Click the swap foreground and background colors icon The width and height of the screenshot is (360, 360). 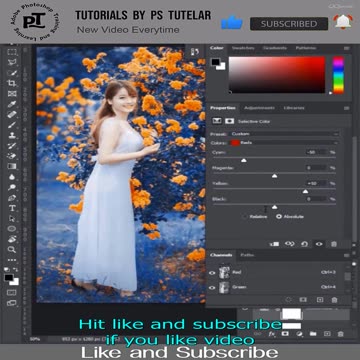tap(16, 269)
